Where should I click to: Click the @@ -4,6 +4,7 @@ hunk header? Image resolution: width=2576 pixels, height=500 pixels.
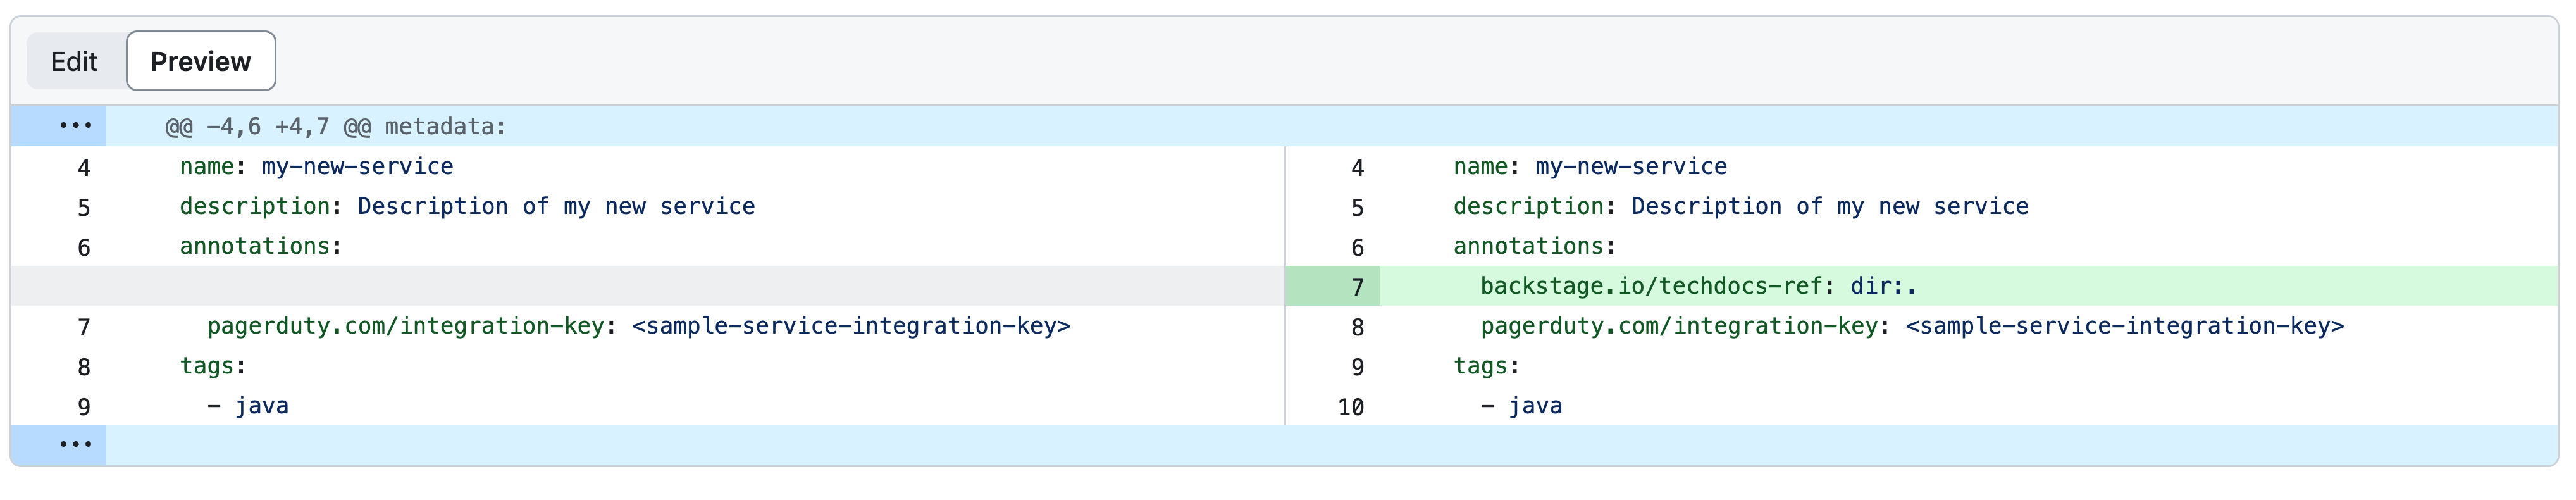coord(336,127)
